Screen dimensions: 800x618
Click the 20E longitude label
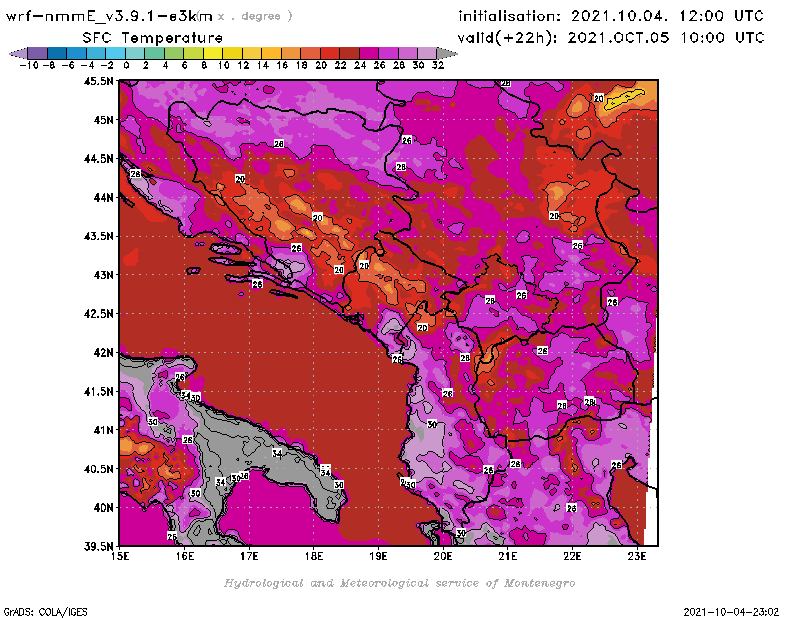[443, 556]
